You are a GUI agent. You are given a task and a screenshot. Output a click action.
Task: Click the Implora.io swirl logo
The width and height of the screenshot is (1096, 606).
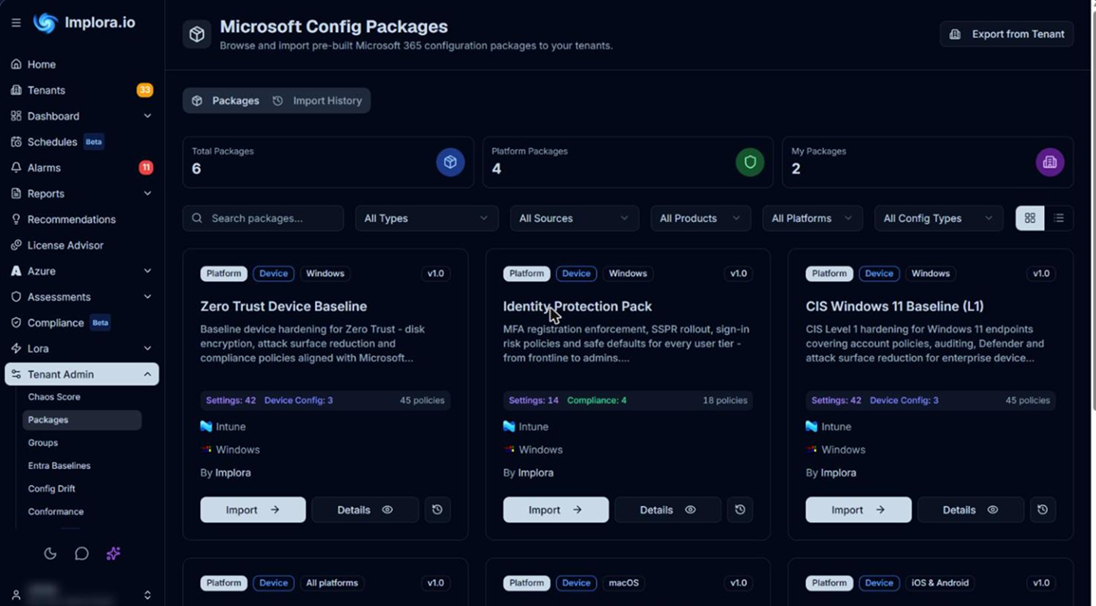45,22
